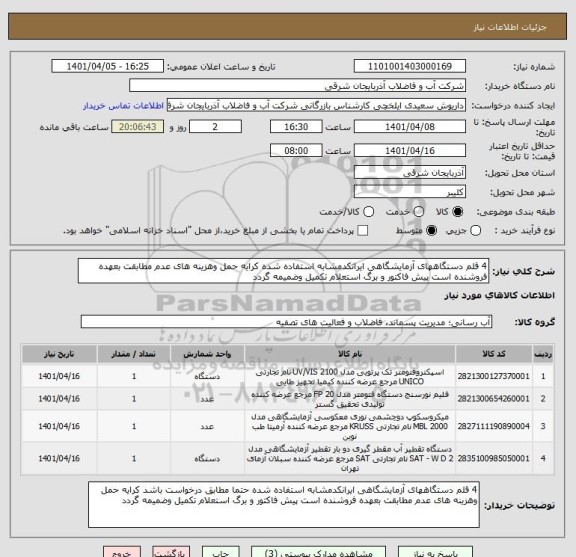Click delivery city field کلیبر
This screenshot has width=576, height=557.
click(x=410, y=192)
